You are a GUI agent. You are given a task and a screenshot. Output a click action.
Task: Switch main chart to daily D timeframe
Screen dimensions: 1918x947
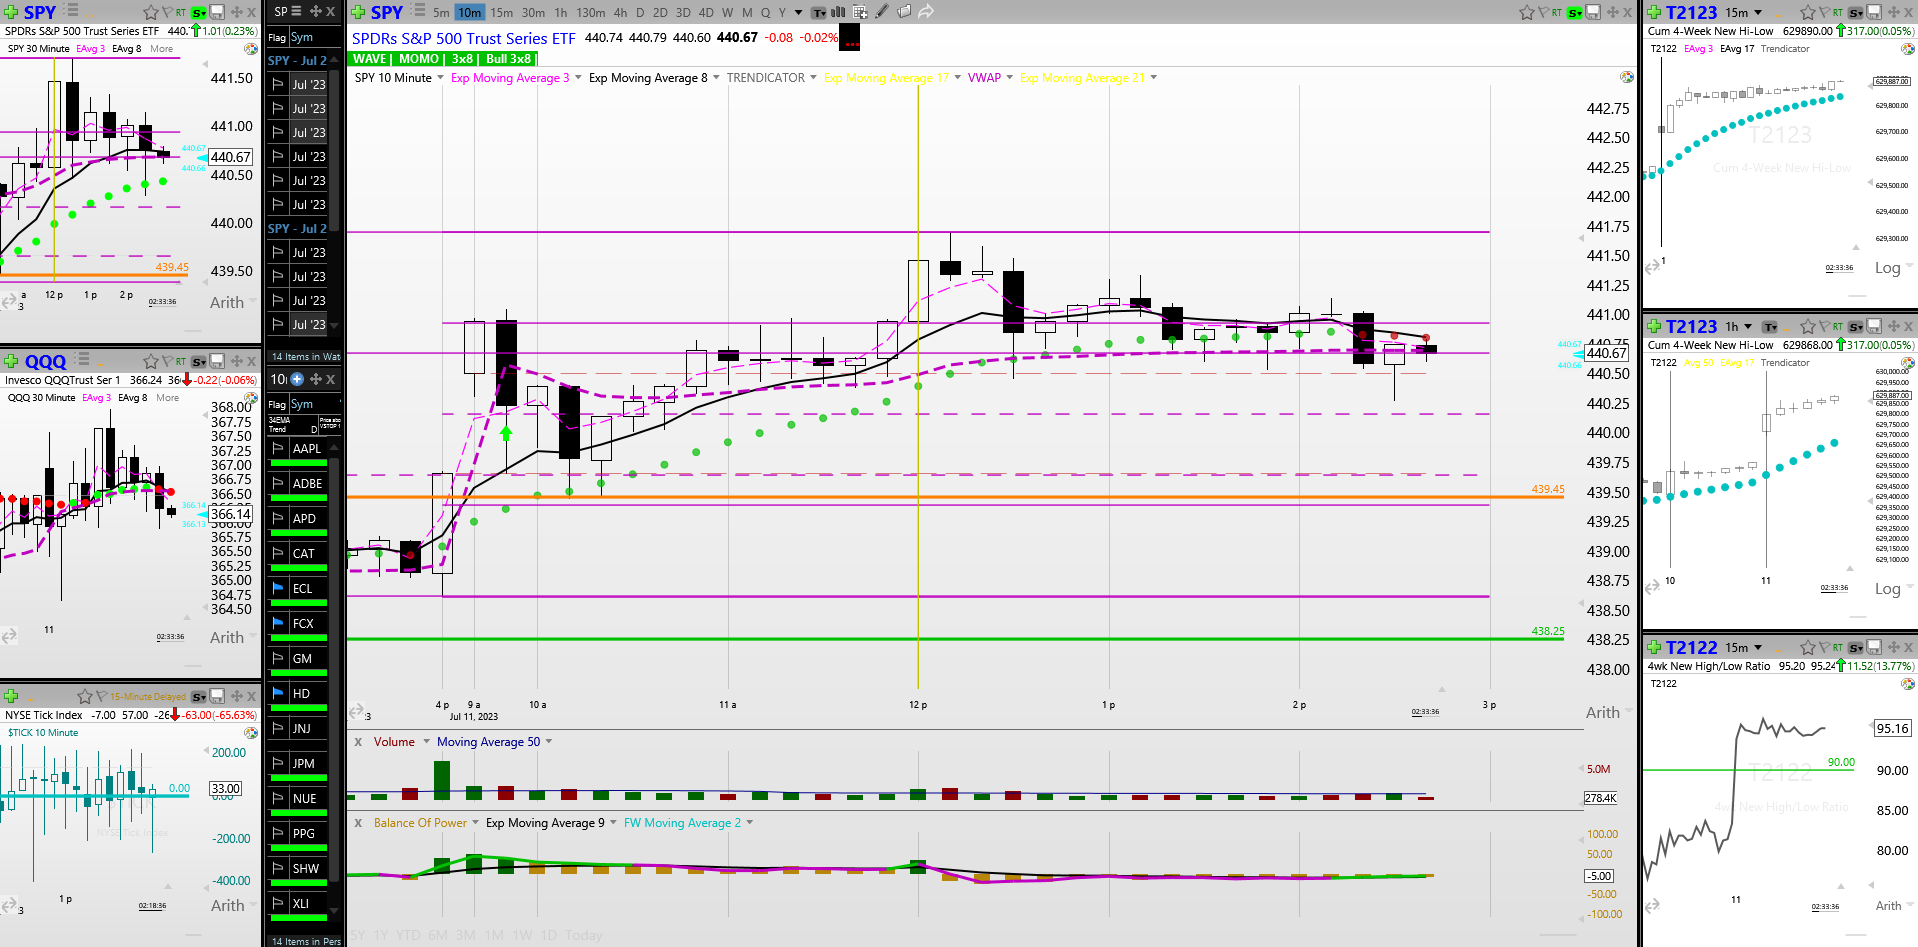(640, 12)
